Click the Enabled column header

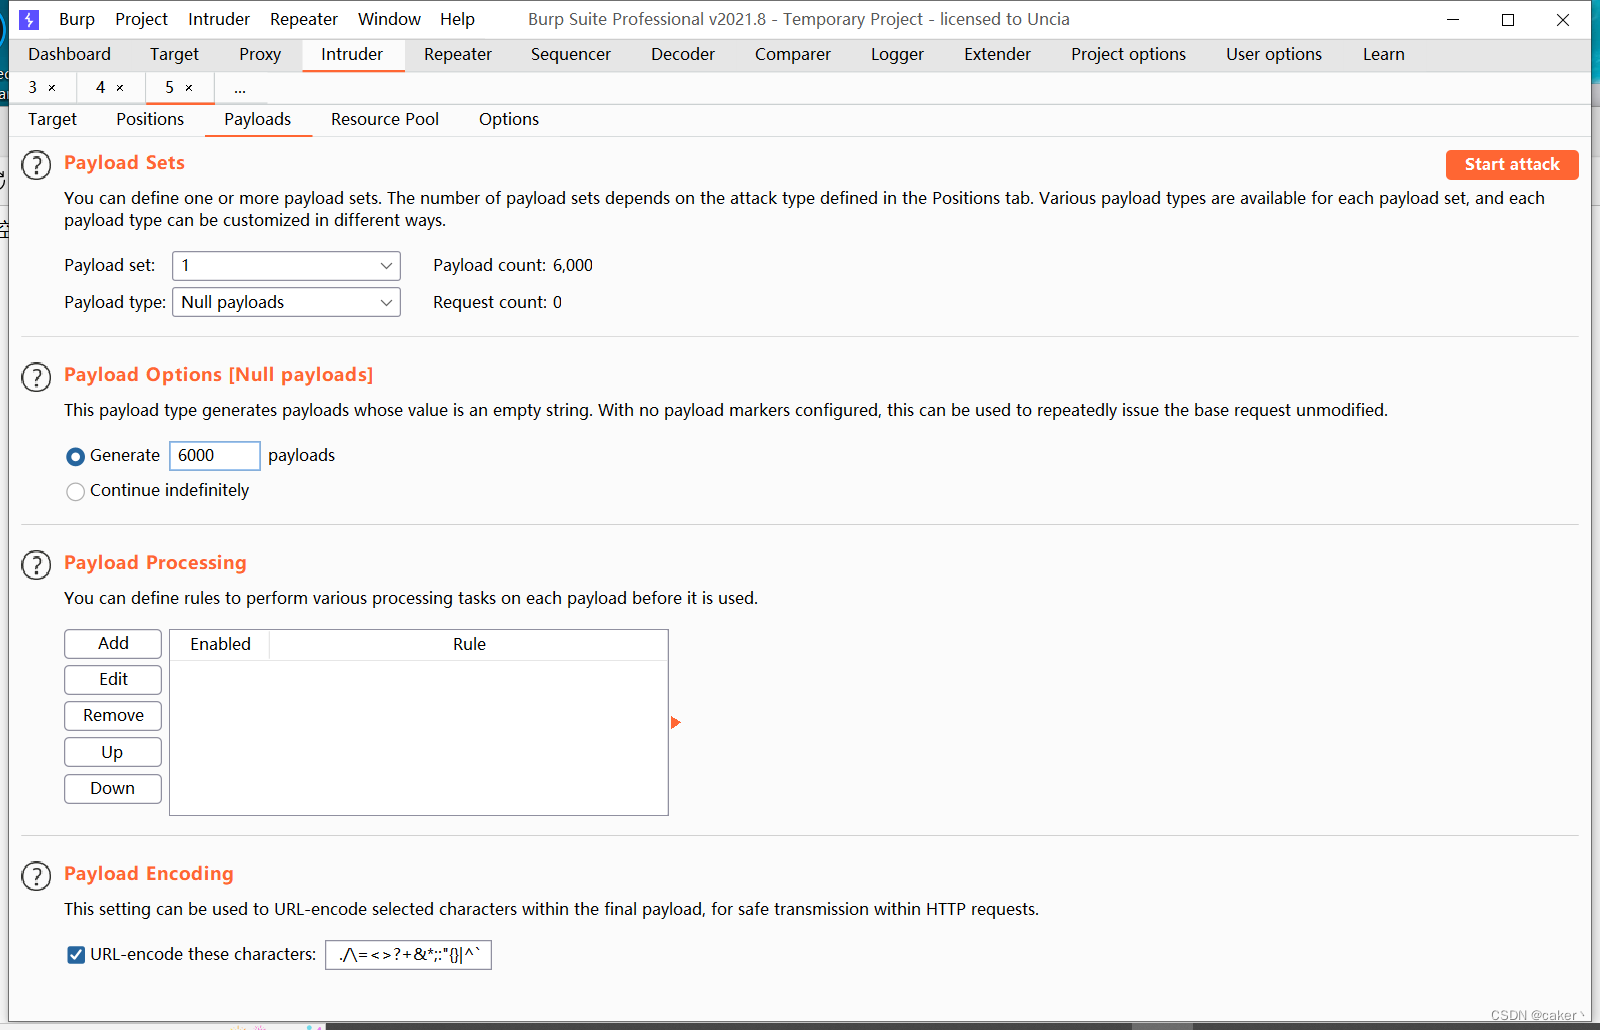[220, 645]
